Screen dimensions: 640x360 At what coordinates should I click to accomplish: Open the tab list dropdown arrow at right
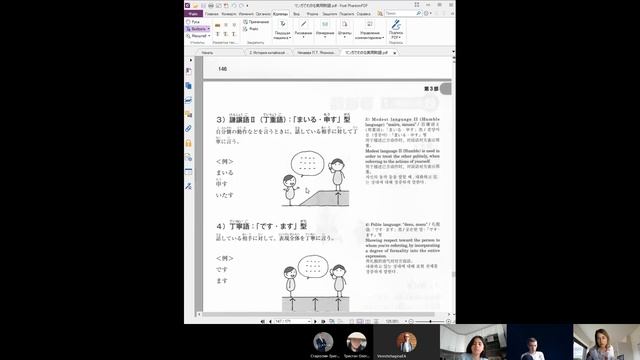click(453, 52)
